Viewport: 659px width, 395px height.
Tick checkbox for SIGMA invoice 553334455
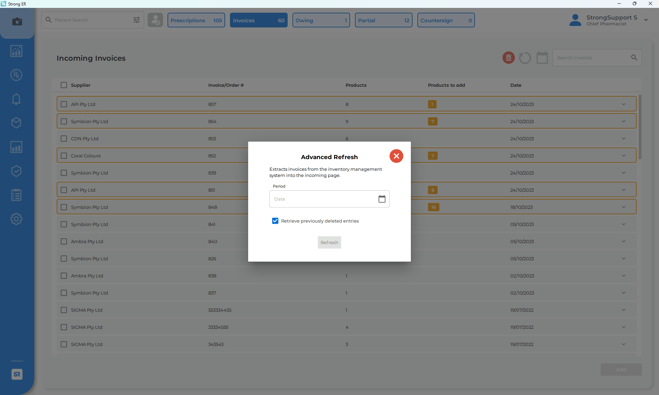tap(64, 310)
